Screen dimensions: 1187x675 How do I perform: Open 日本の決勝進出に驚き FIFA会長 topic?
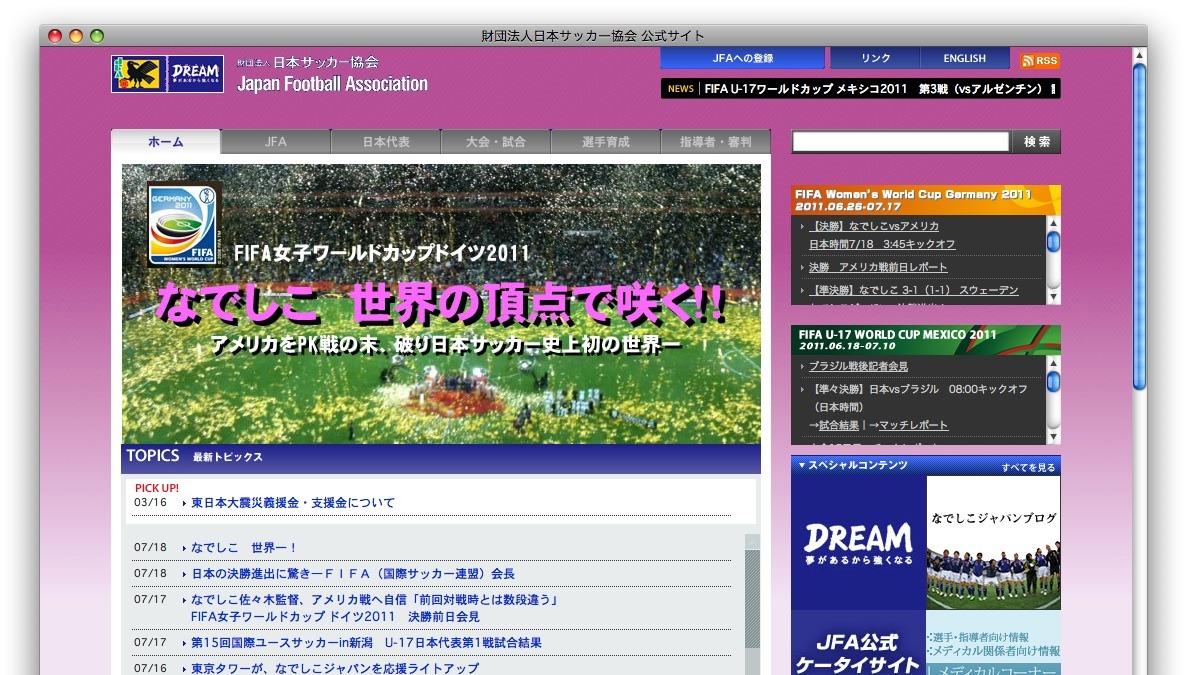click(353, 574)
